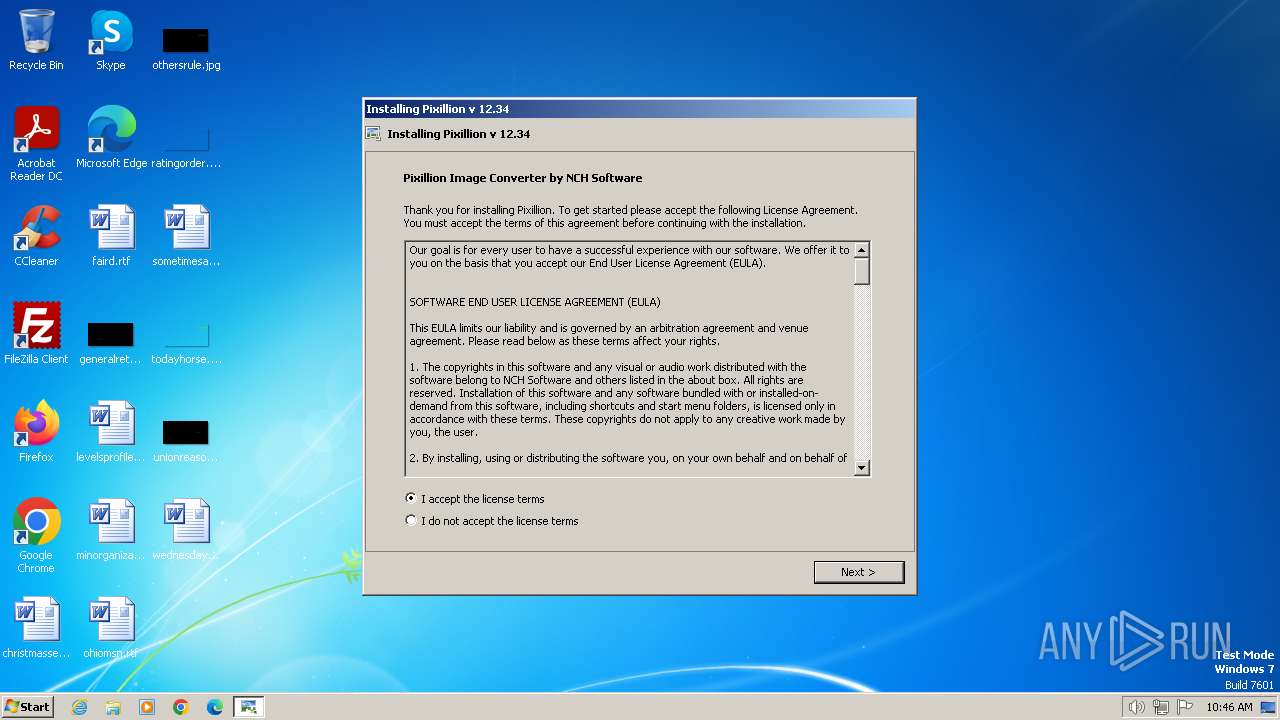The height and width of the screenshot is (720, 1280).
Task: Select todayhorse file on desktop
Action: pos(186,341)
